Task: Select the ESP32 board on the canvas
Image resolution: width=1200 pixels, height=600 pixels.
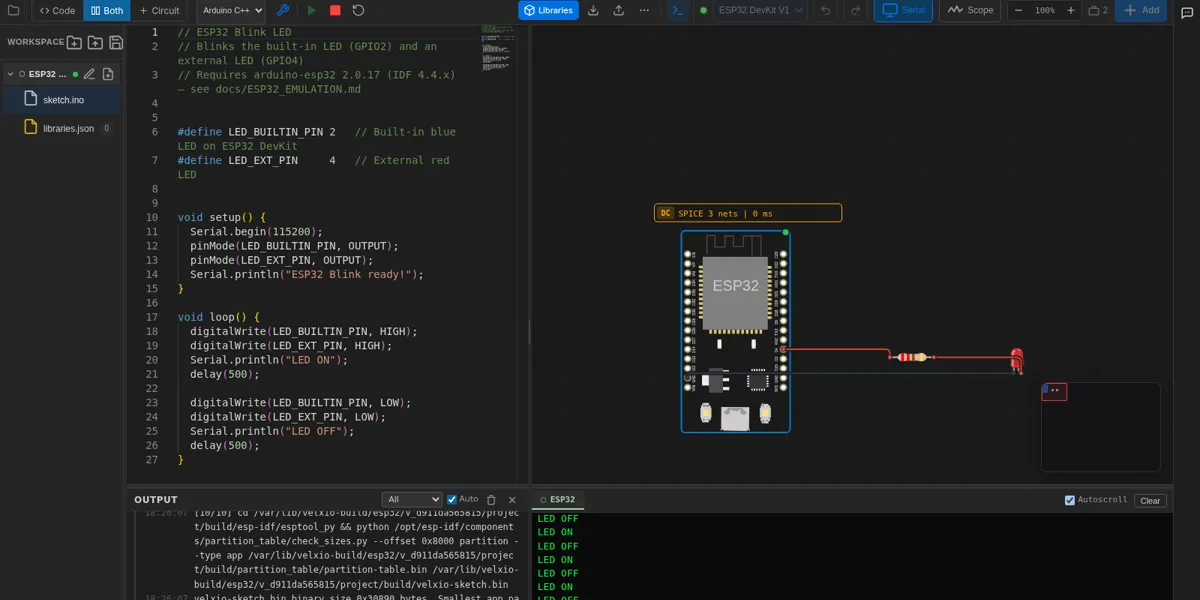Action: coord(736,331)
